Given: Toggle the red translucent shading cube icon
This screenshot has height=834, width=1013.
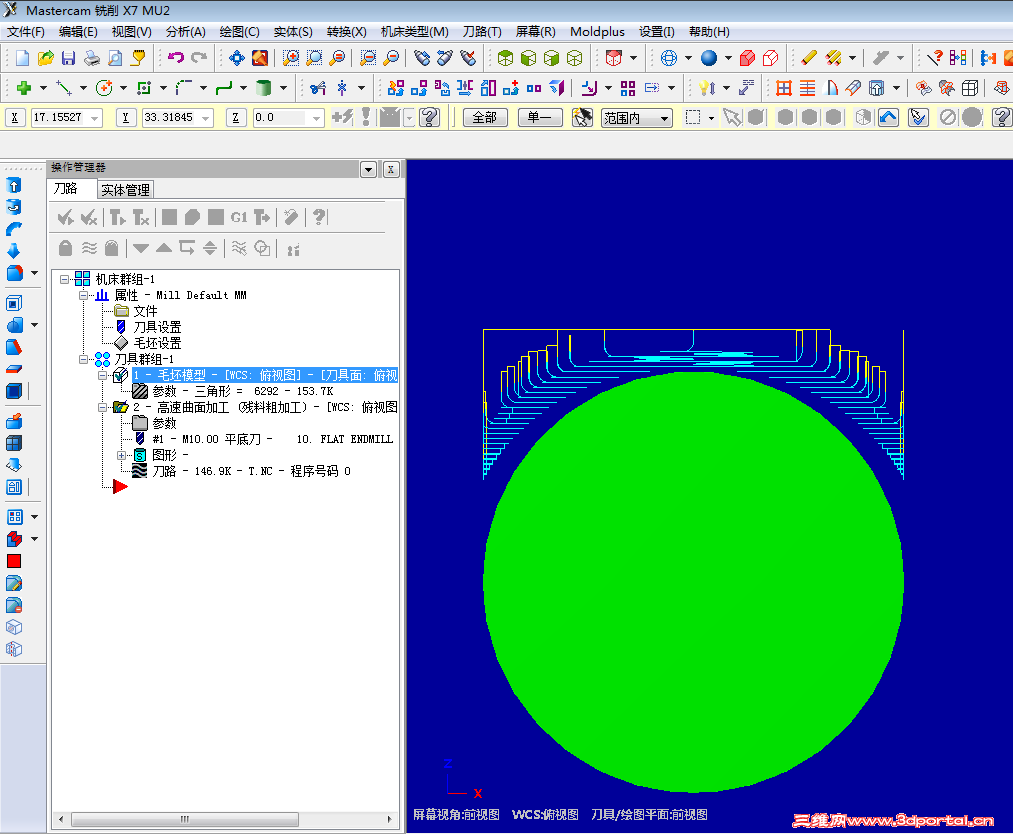Looking at the screenshot, I should pos(747,58).
